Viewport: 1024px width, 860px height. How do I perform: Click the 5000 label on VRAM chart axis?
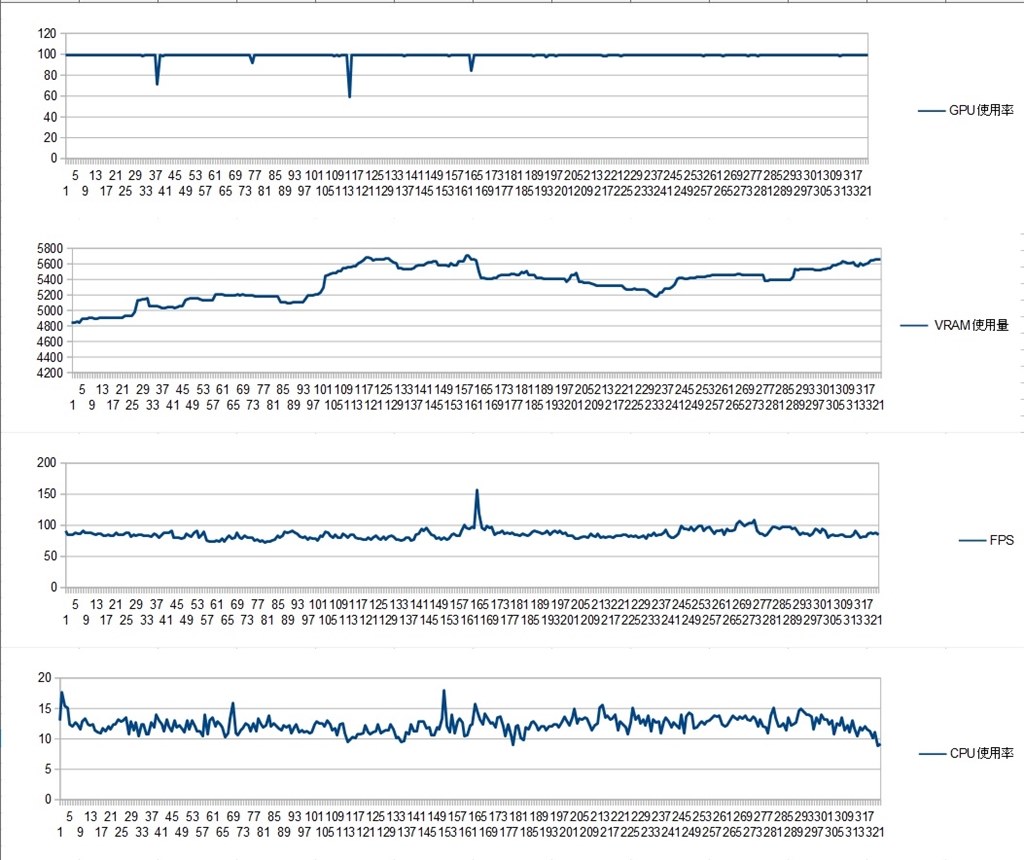(x=50, y=311)
